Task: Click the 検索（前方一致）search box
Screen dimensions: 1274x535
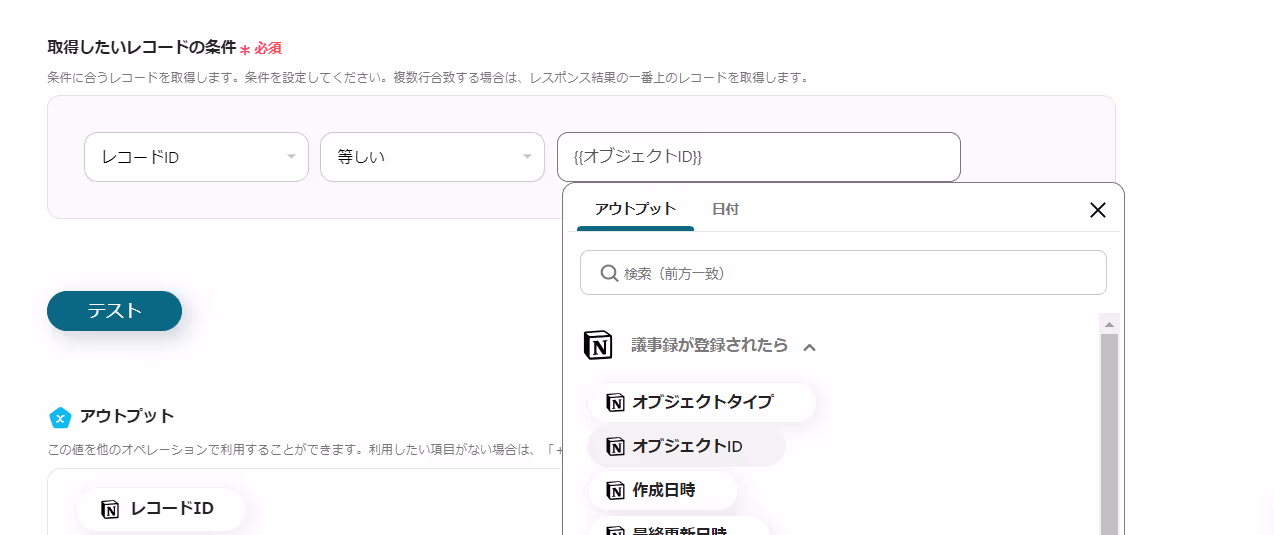Action: coord(843,273)
